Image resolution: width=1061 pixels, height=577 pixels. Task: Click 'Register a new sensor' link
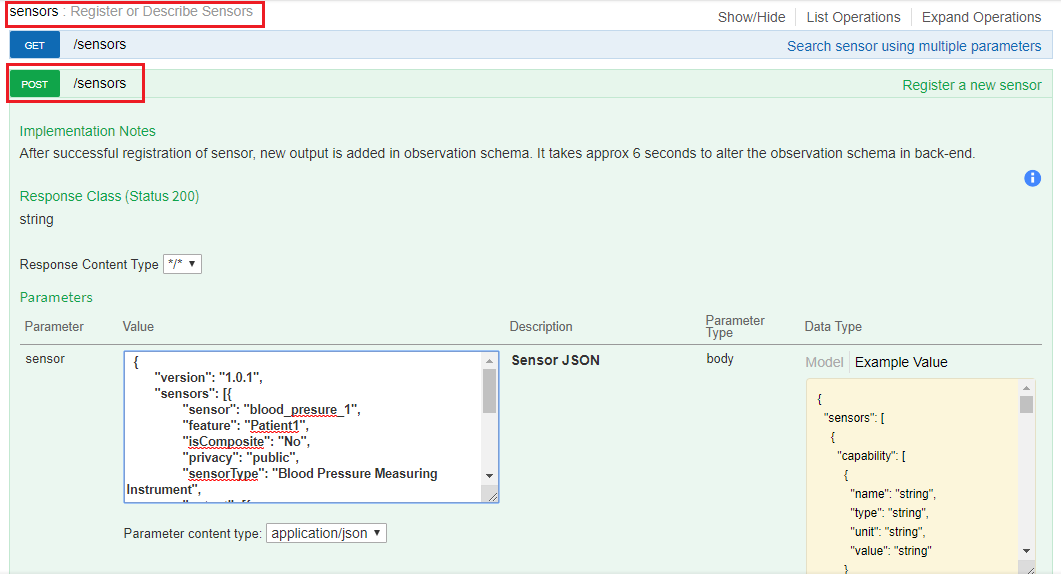coord(972,85)
